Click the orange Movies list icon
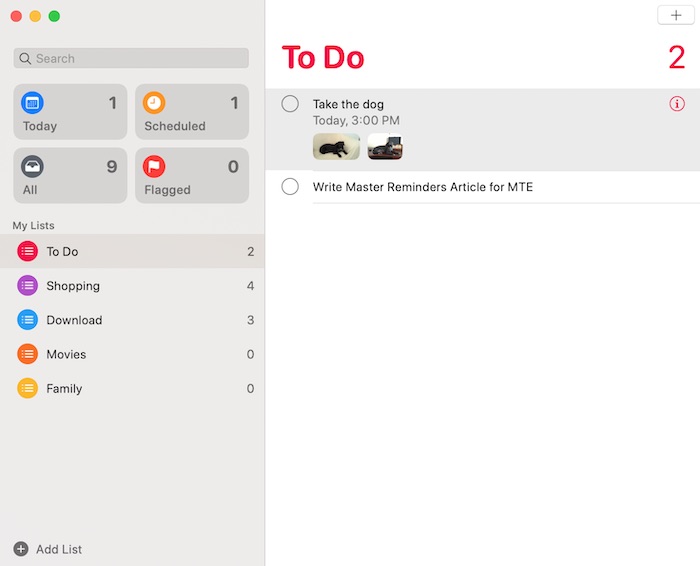The width and height of the screenshot is (700, 566). coord(27,354)
